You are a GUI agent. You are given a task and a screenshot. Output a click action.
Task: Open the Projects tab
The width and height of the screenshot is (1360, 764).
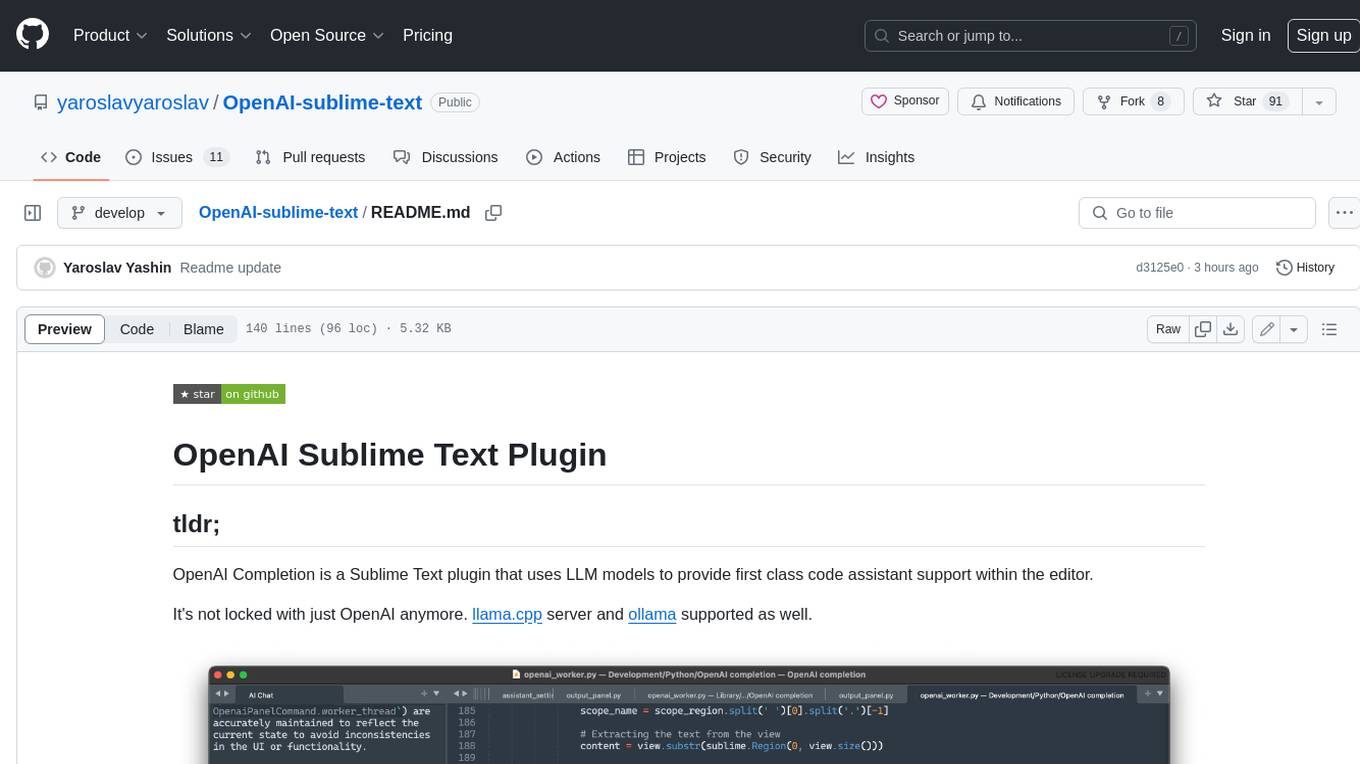click(x=666, y=157)
